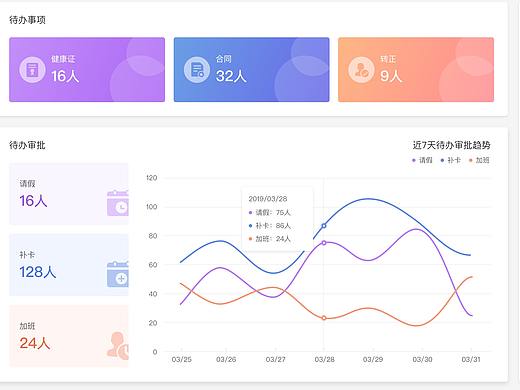520x390 pixels.
Task: Click the 120 y-axis value
Action: coord(151,178)
